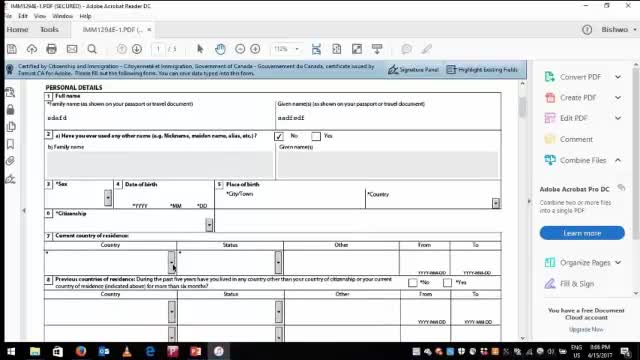Image resolution: width=640 pixels, height=360 pixels.
Task: Open the current residence Country dropdown
Action: click(171, 262)
